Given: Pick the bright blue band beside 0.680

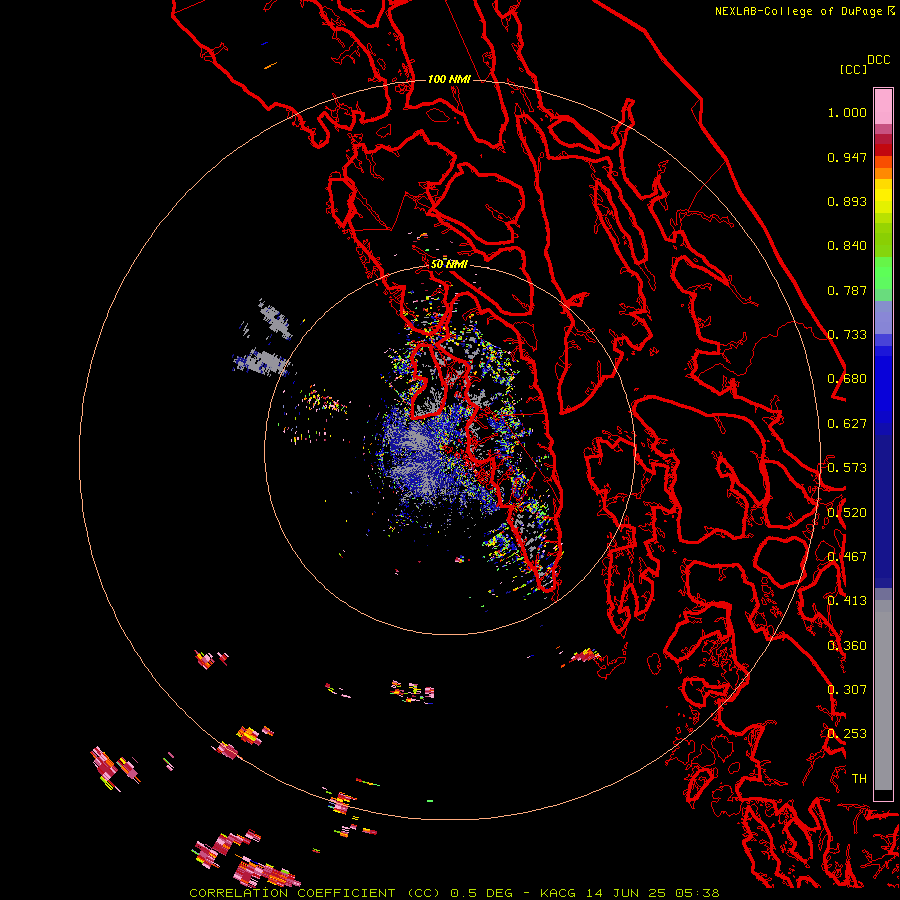Looking at the screenshot, I should [883, 381].
